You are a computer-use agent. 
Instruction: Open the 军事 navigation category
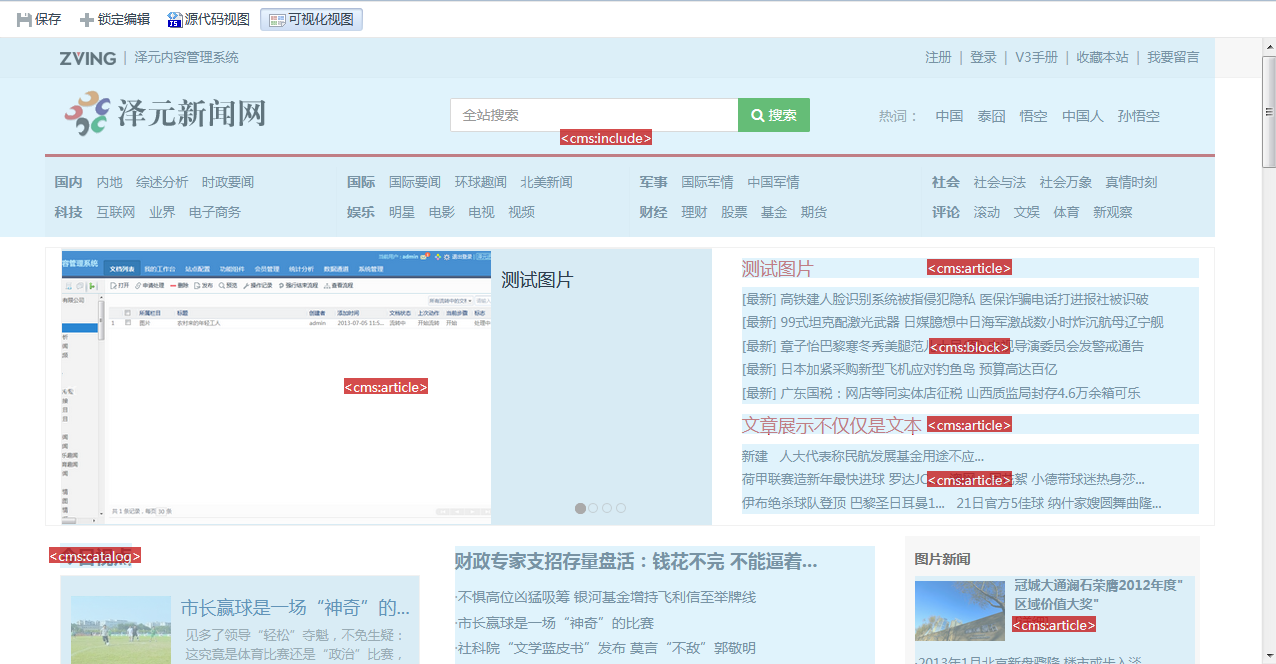click(653, 182)
